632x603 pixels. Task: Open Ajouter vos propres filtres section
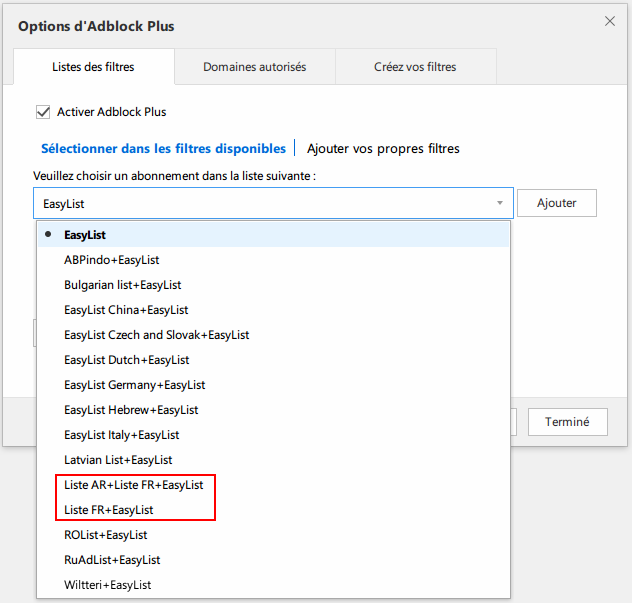383,148
